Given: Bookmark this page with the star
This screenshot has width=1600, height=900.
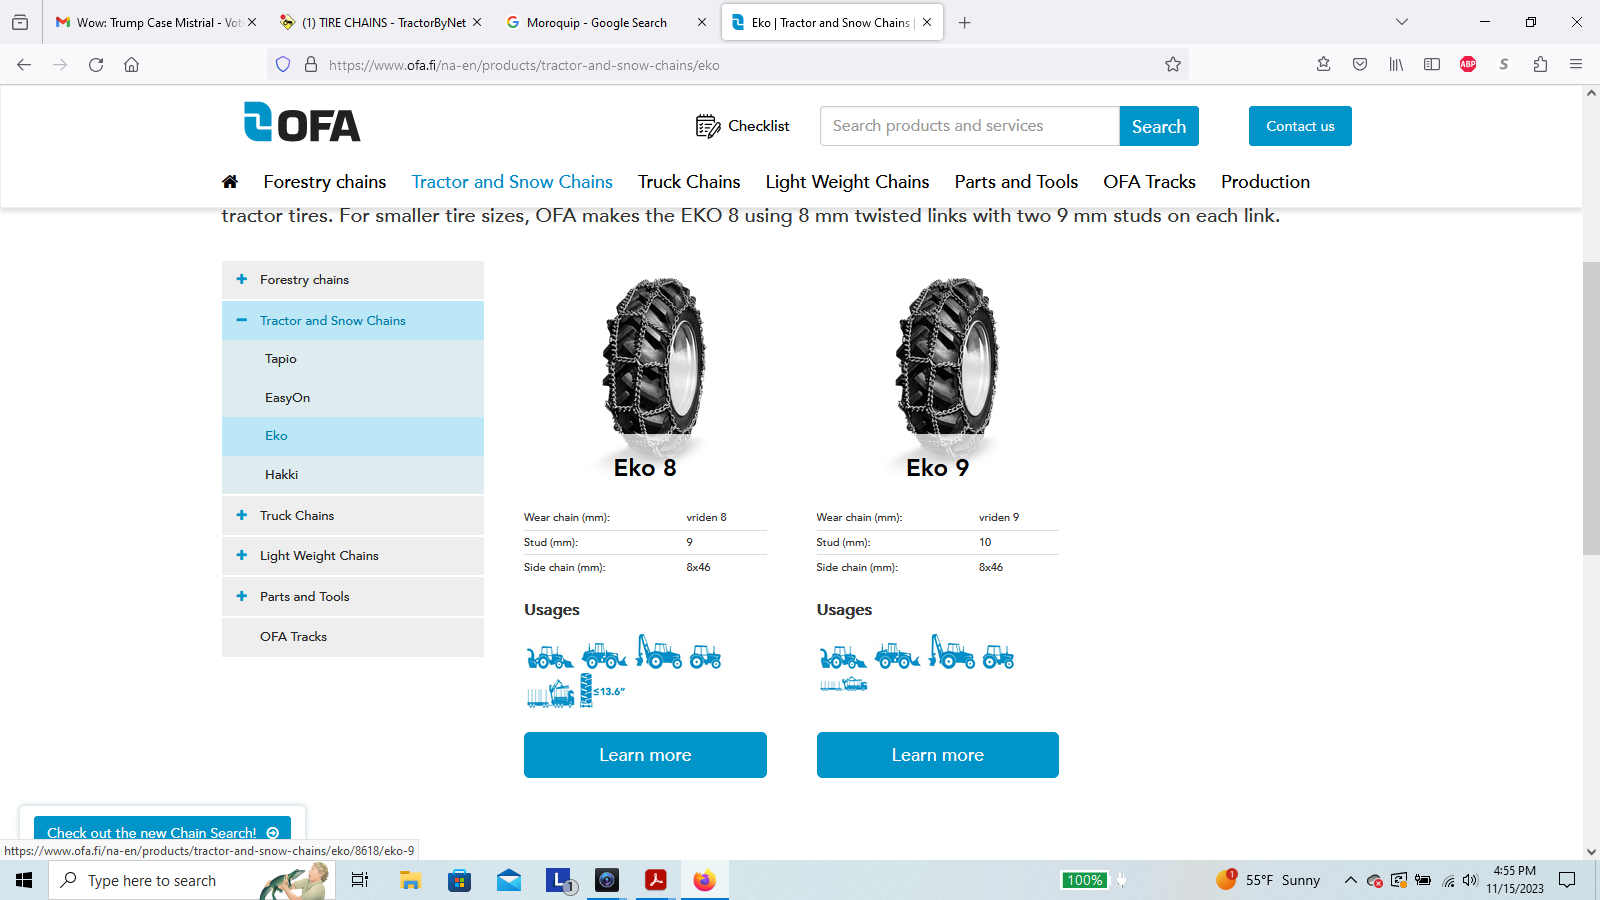Looking at the screenshot, I should point(1173,65).
